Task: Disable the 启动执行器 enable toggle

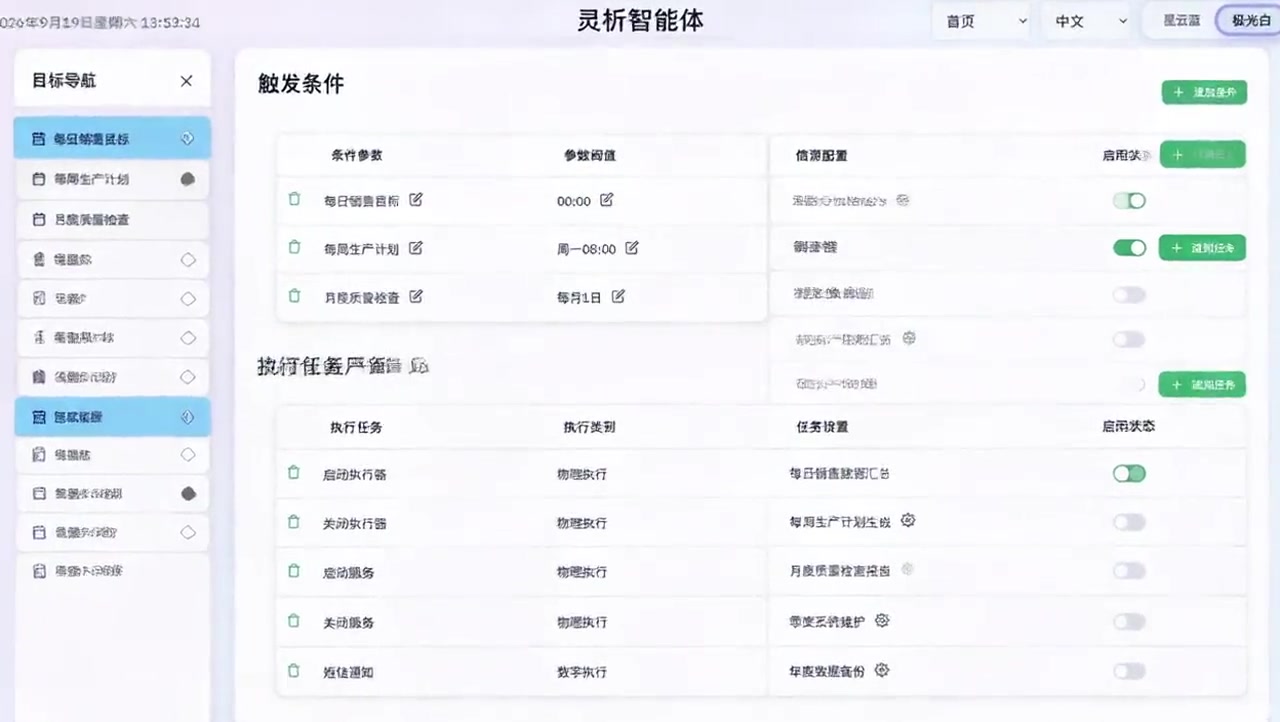Action: click(1129, 473)
